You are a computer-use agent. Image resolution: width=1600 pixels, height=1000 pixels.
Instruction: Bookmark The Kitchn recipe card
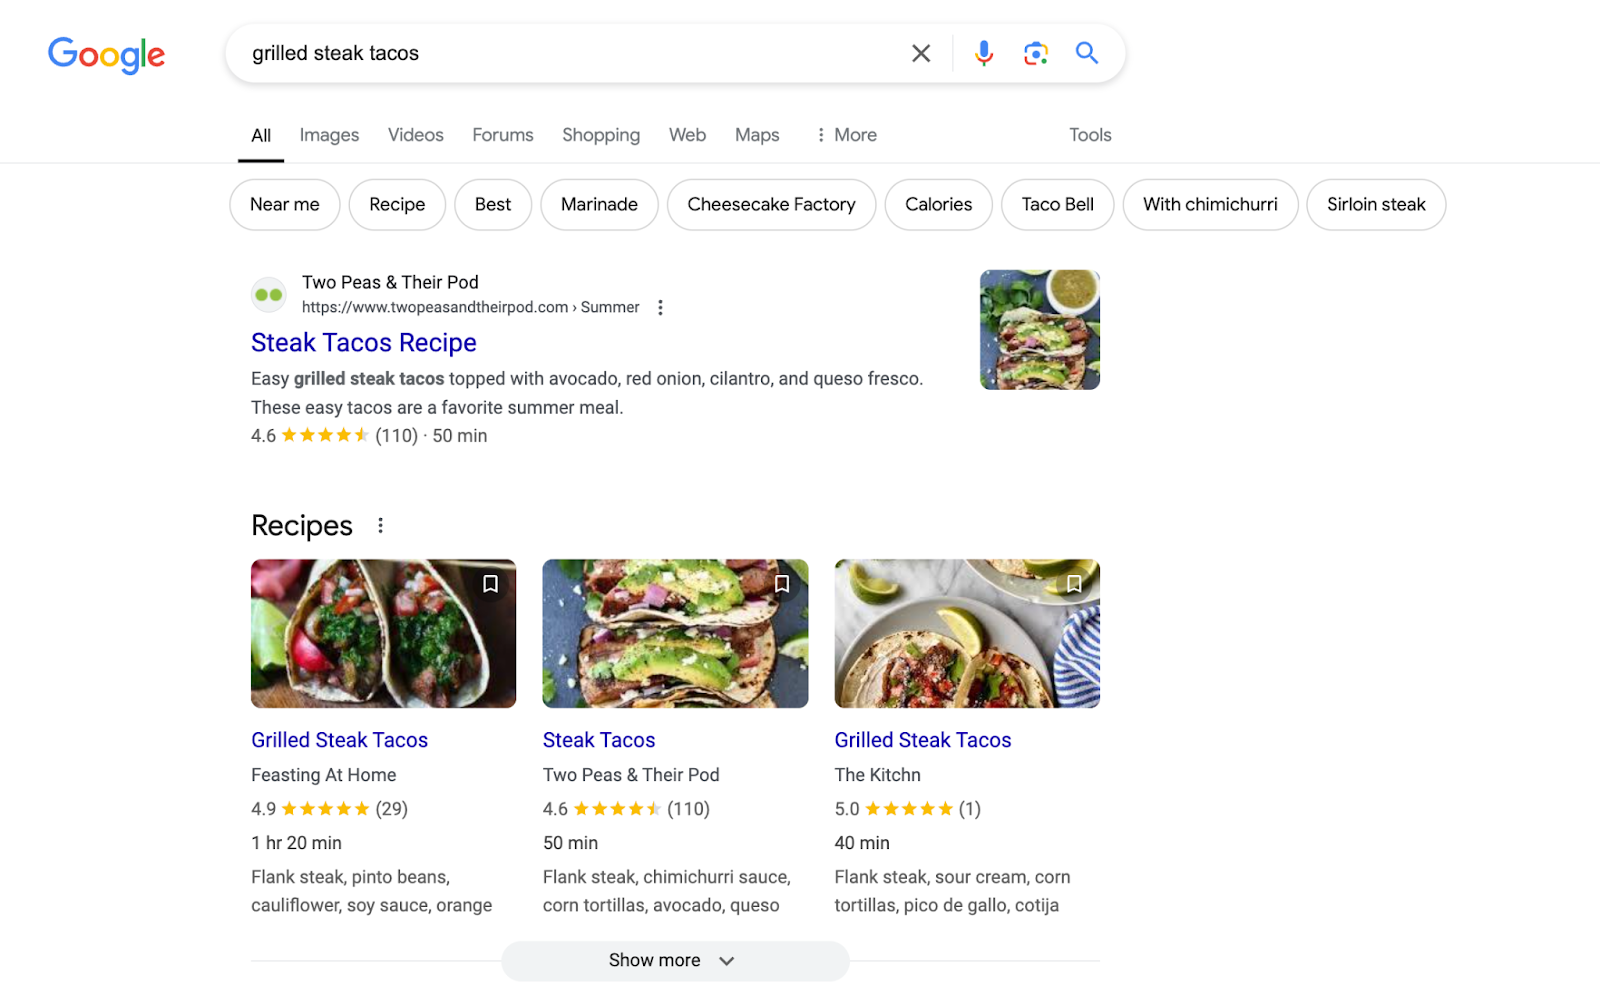[x=1074, y=584]
